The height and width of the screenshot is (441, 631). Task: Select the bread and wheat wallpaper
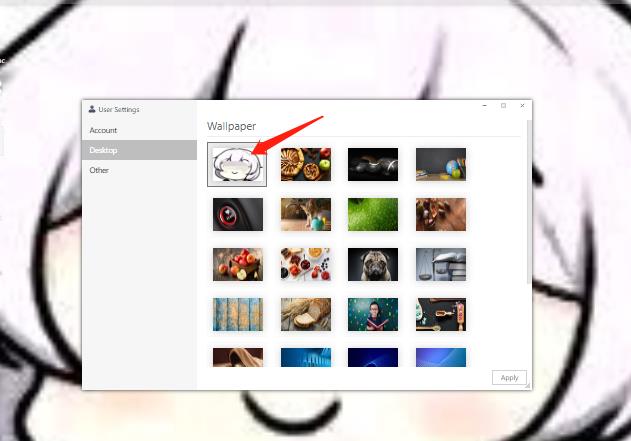pyautogui.click(x=306, y=314)
